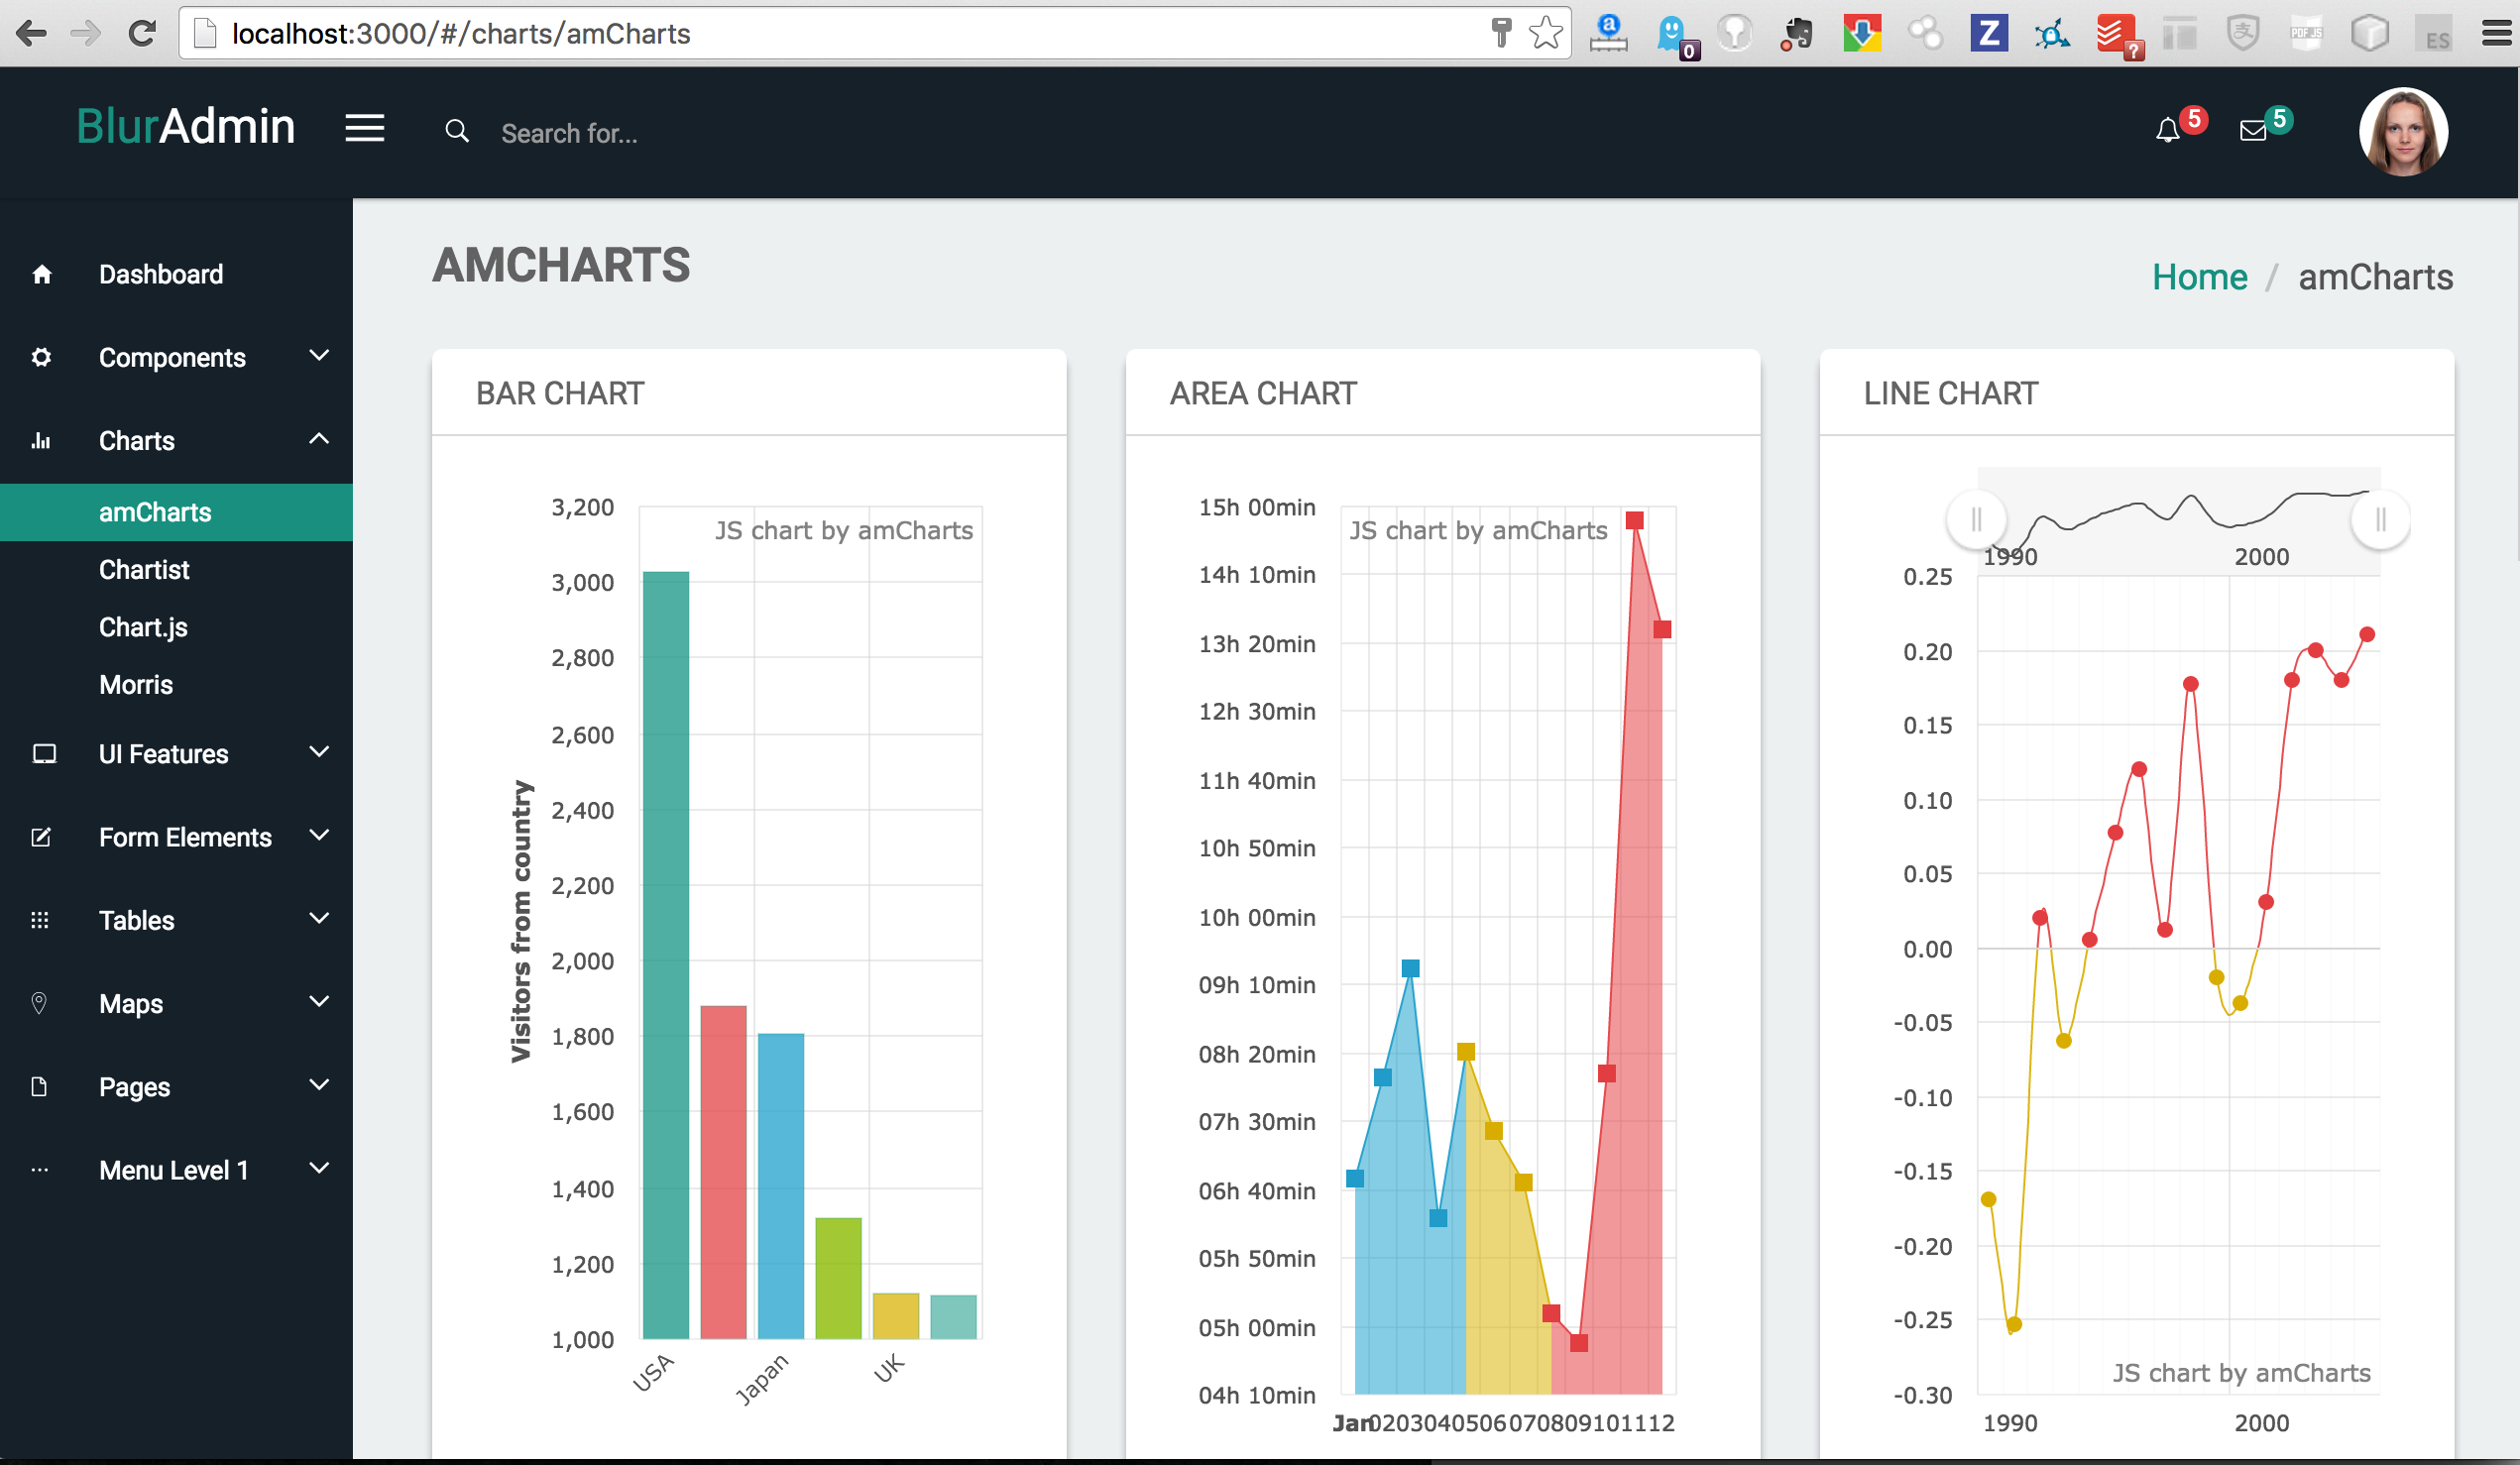The width and height of the screenshot is (2520, 1465).
Task: Open the Chartist menu item
Action: tap(144, 570)
